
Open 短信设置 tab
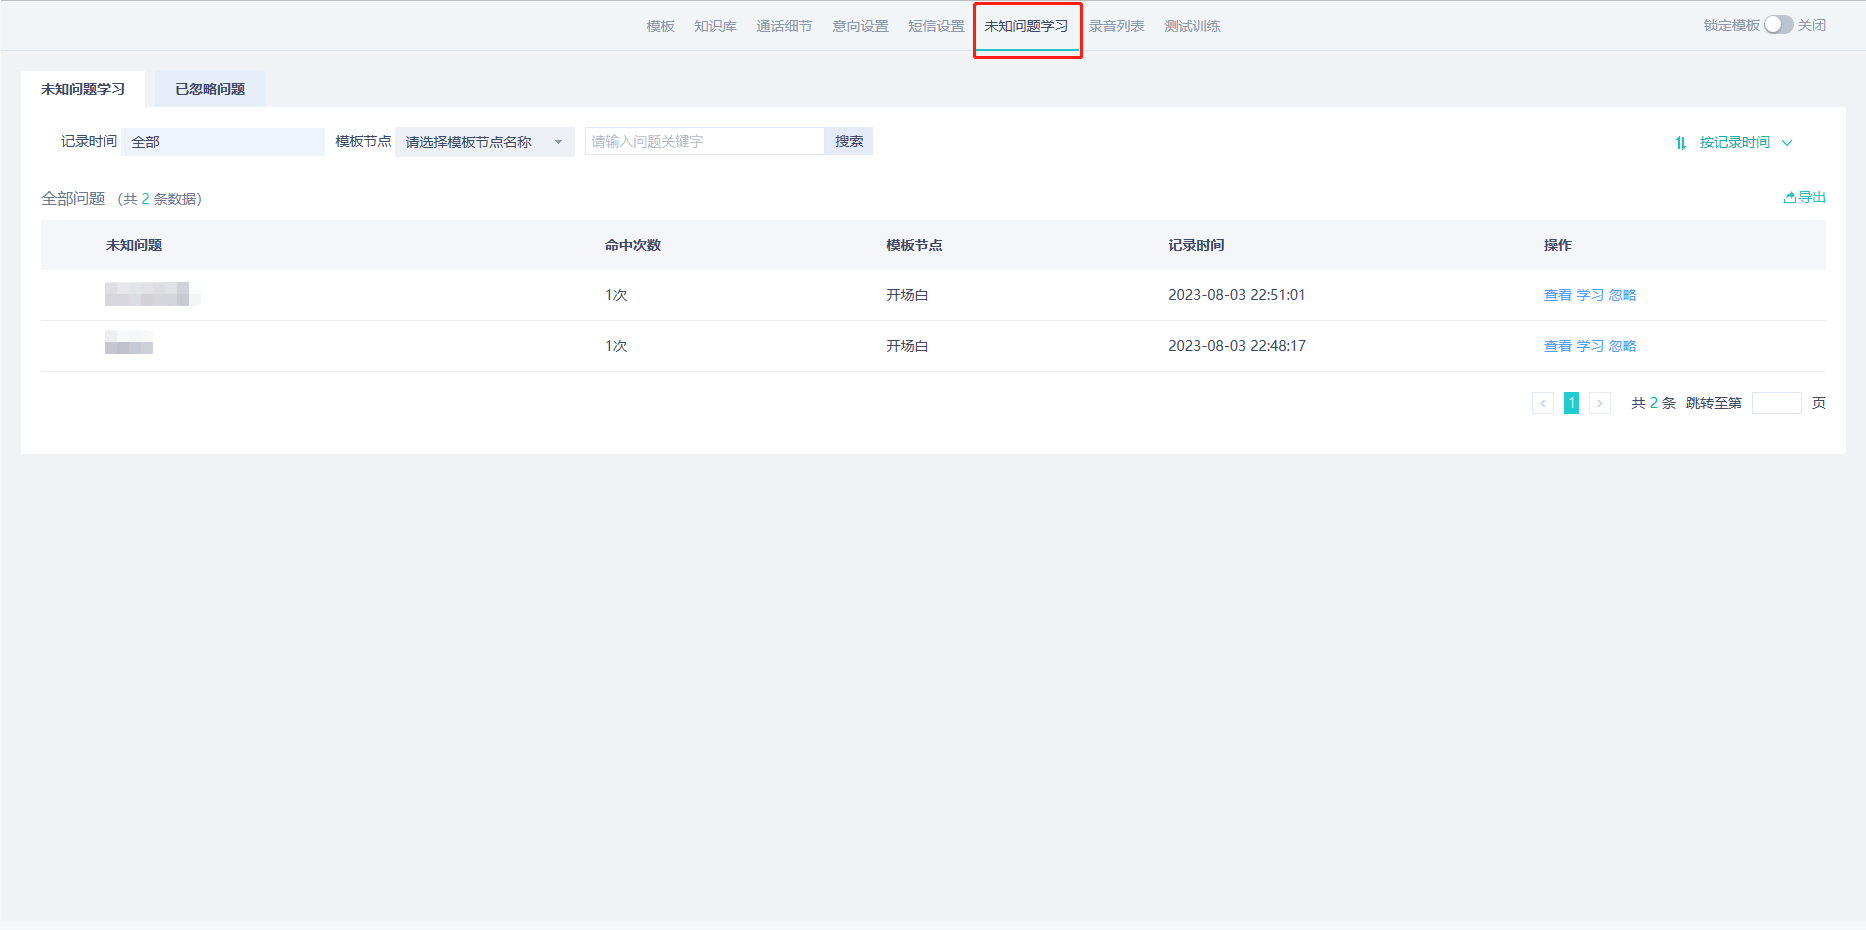point(936,26)
